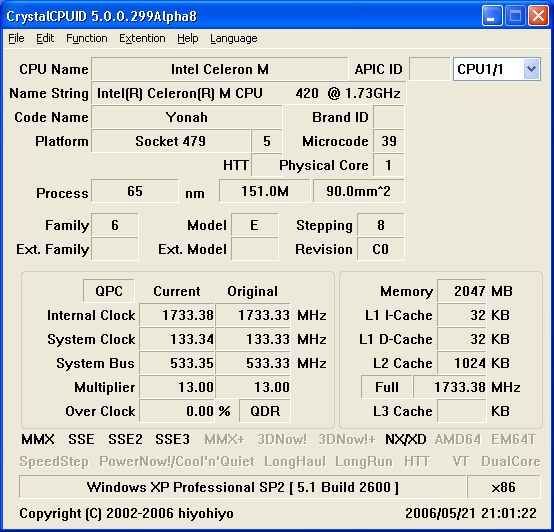Image resolution: width=554 pixels, height=532 pixels.
Task: Click the QDR bus type button
Action: [265, 411]
